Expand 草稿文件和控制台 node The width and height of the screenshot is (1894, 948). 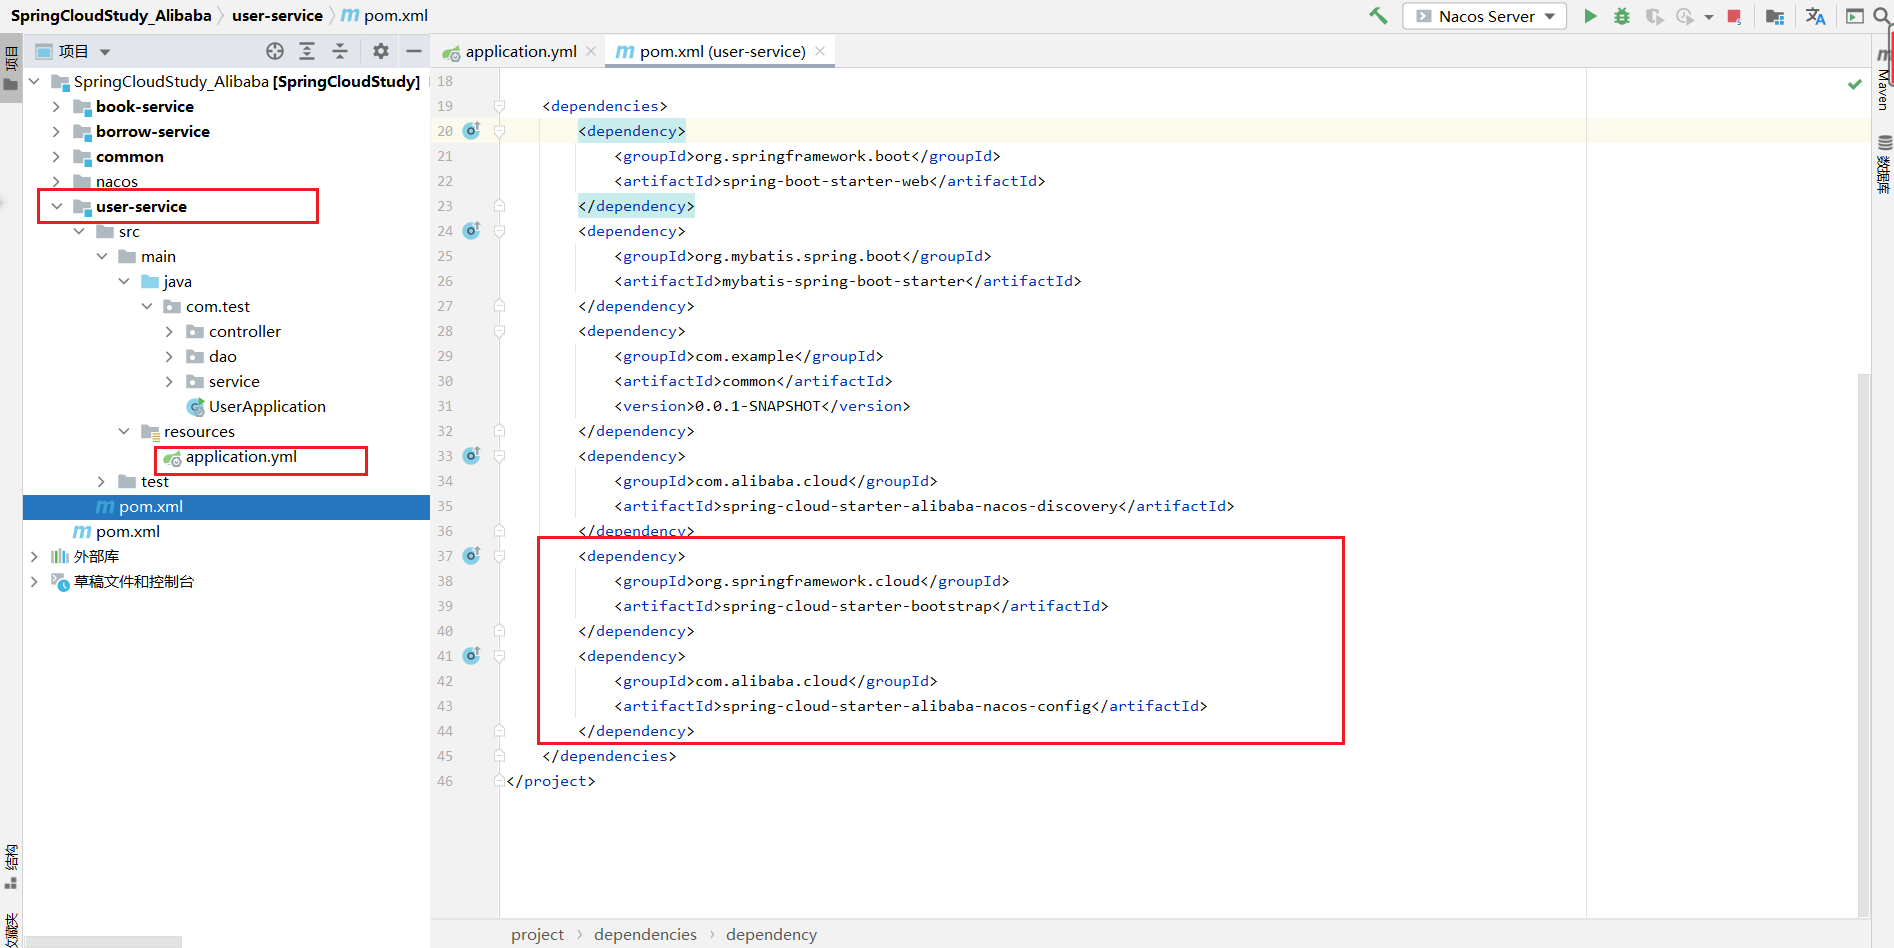pyautogui.click(x=34, y=581)
